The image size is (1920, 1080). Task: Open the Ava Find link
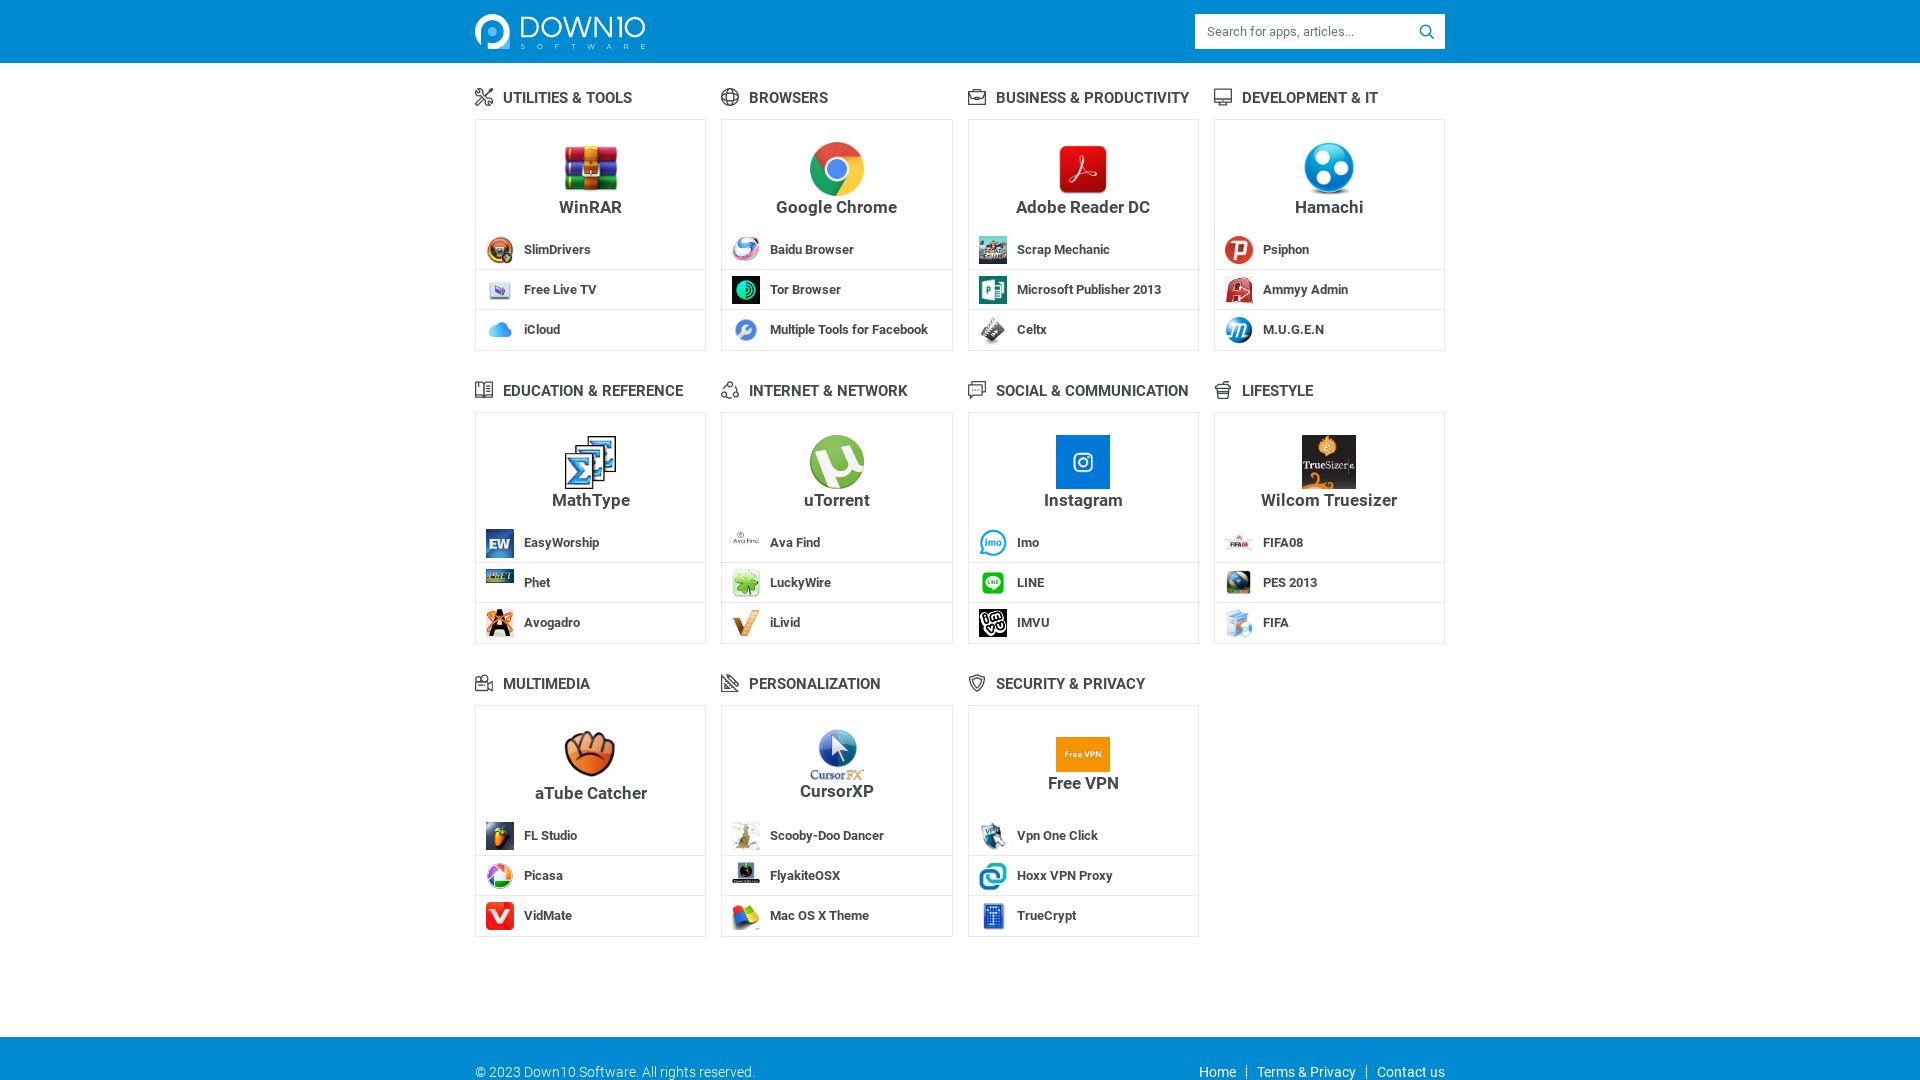(795, 543)
